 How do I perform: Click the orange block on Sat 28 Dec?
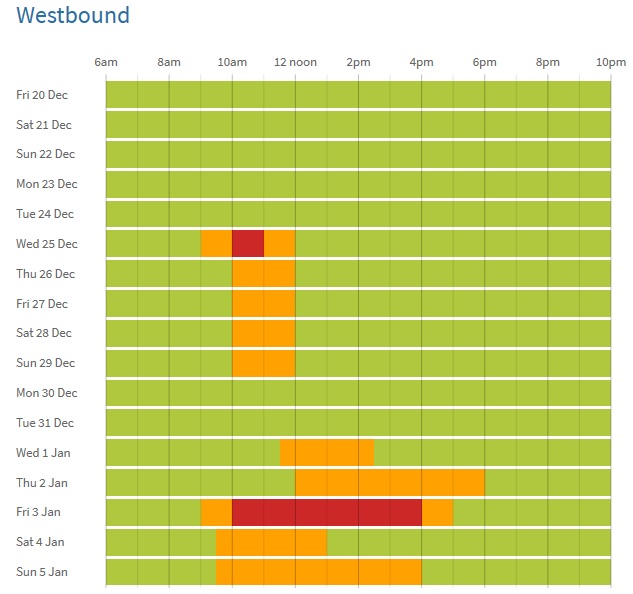click(264, 333)
